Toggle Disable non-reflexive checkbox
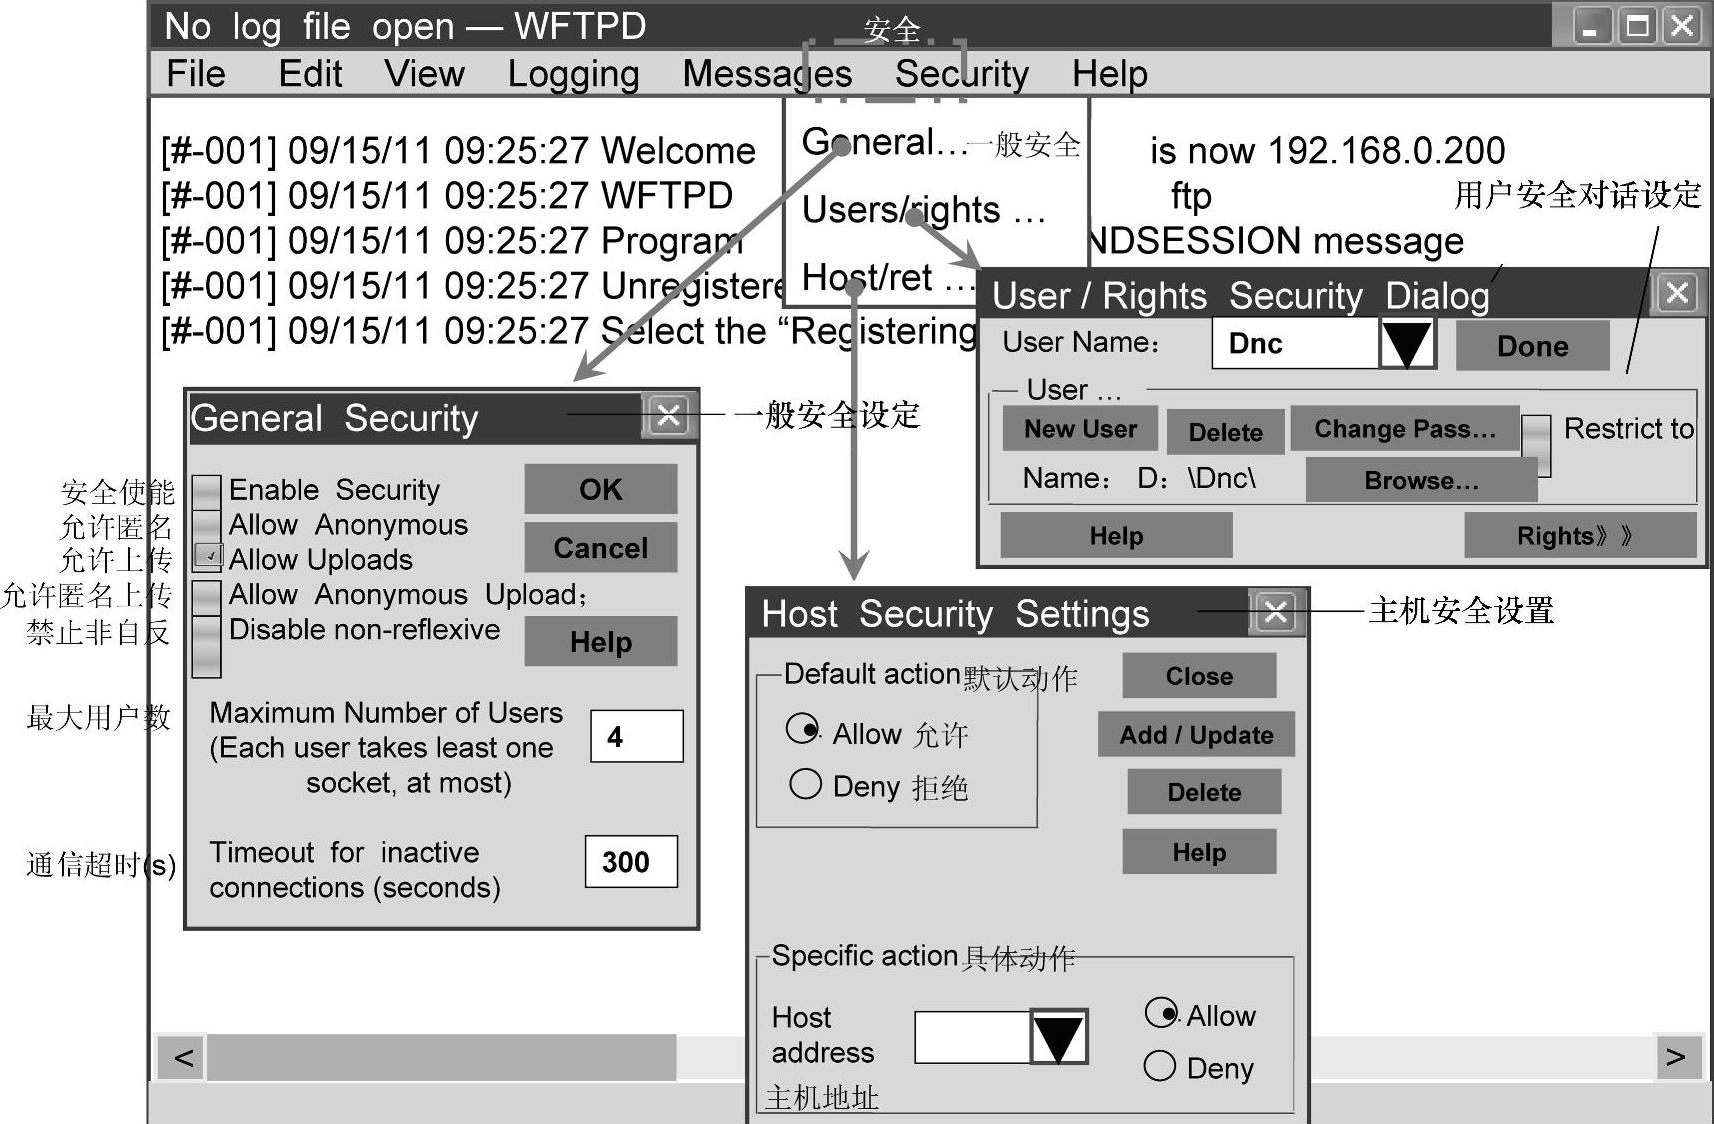 (x=206, y=645)
